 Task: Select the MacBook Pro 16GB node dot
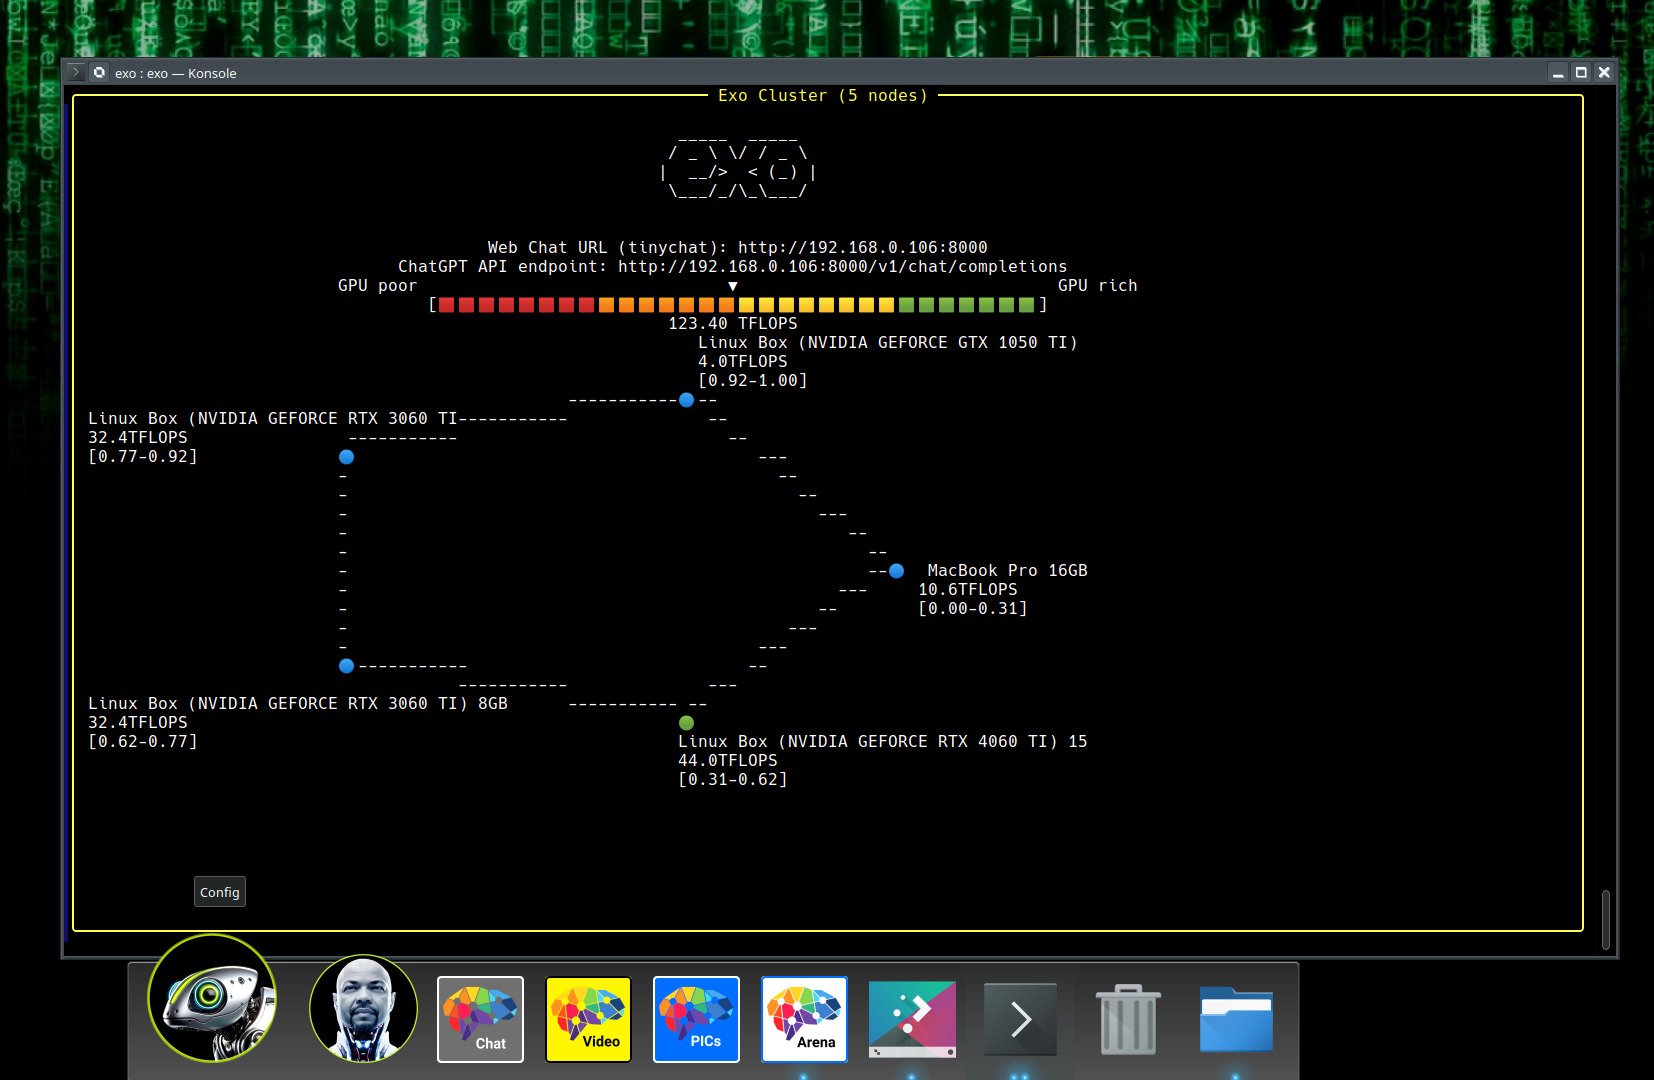895,570
